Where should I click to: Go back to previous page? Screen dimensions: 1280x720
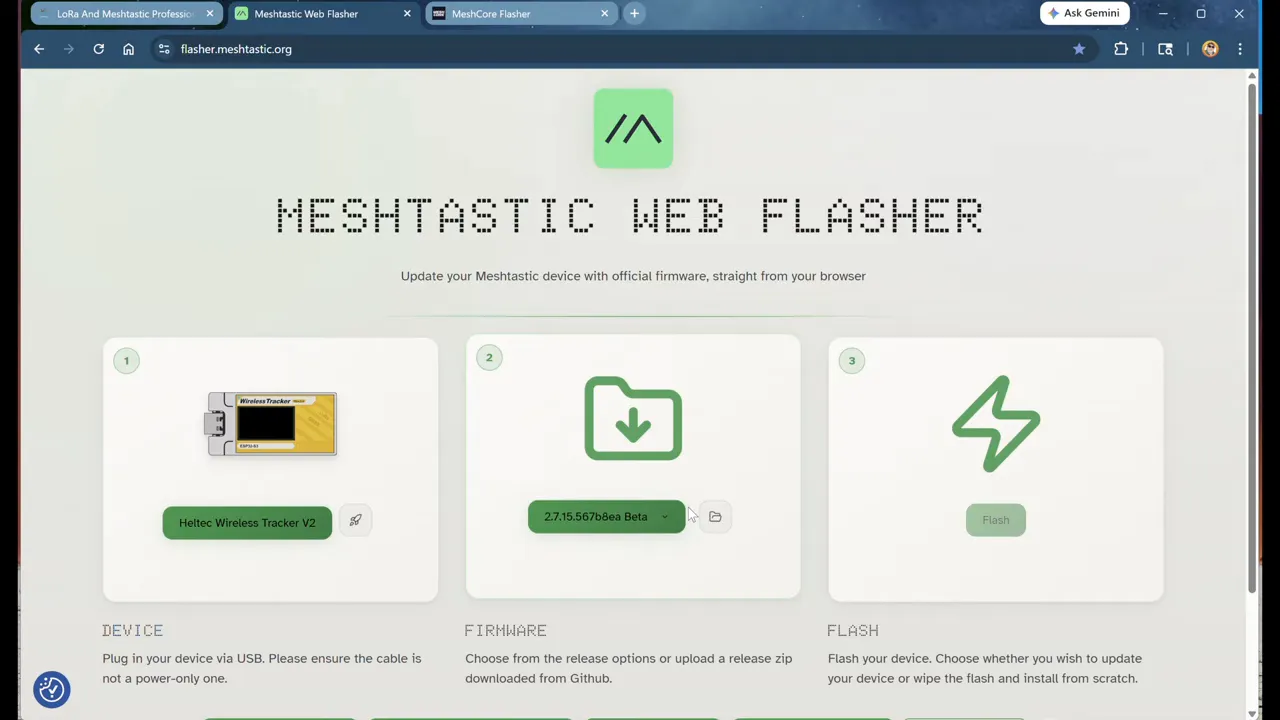pos(39,49)
